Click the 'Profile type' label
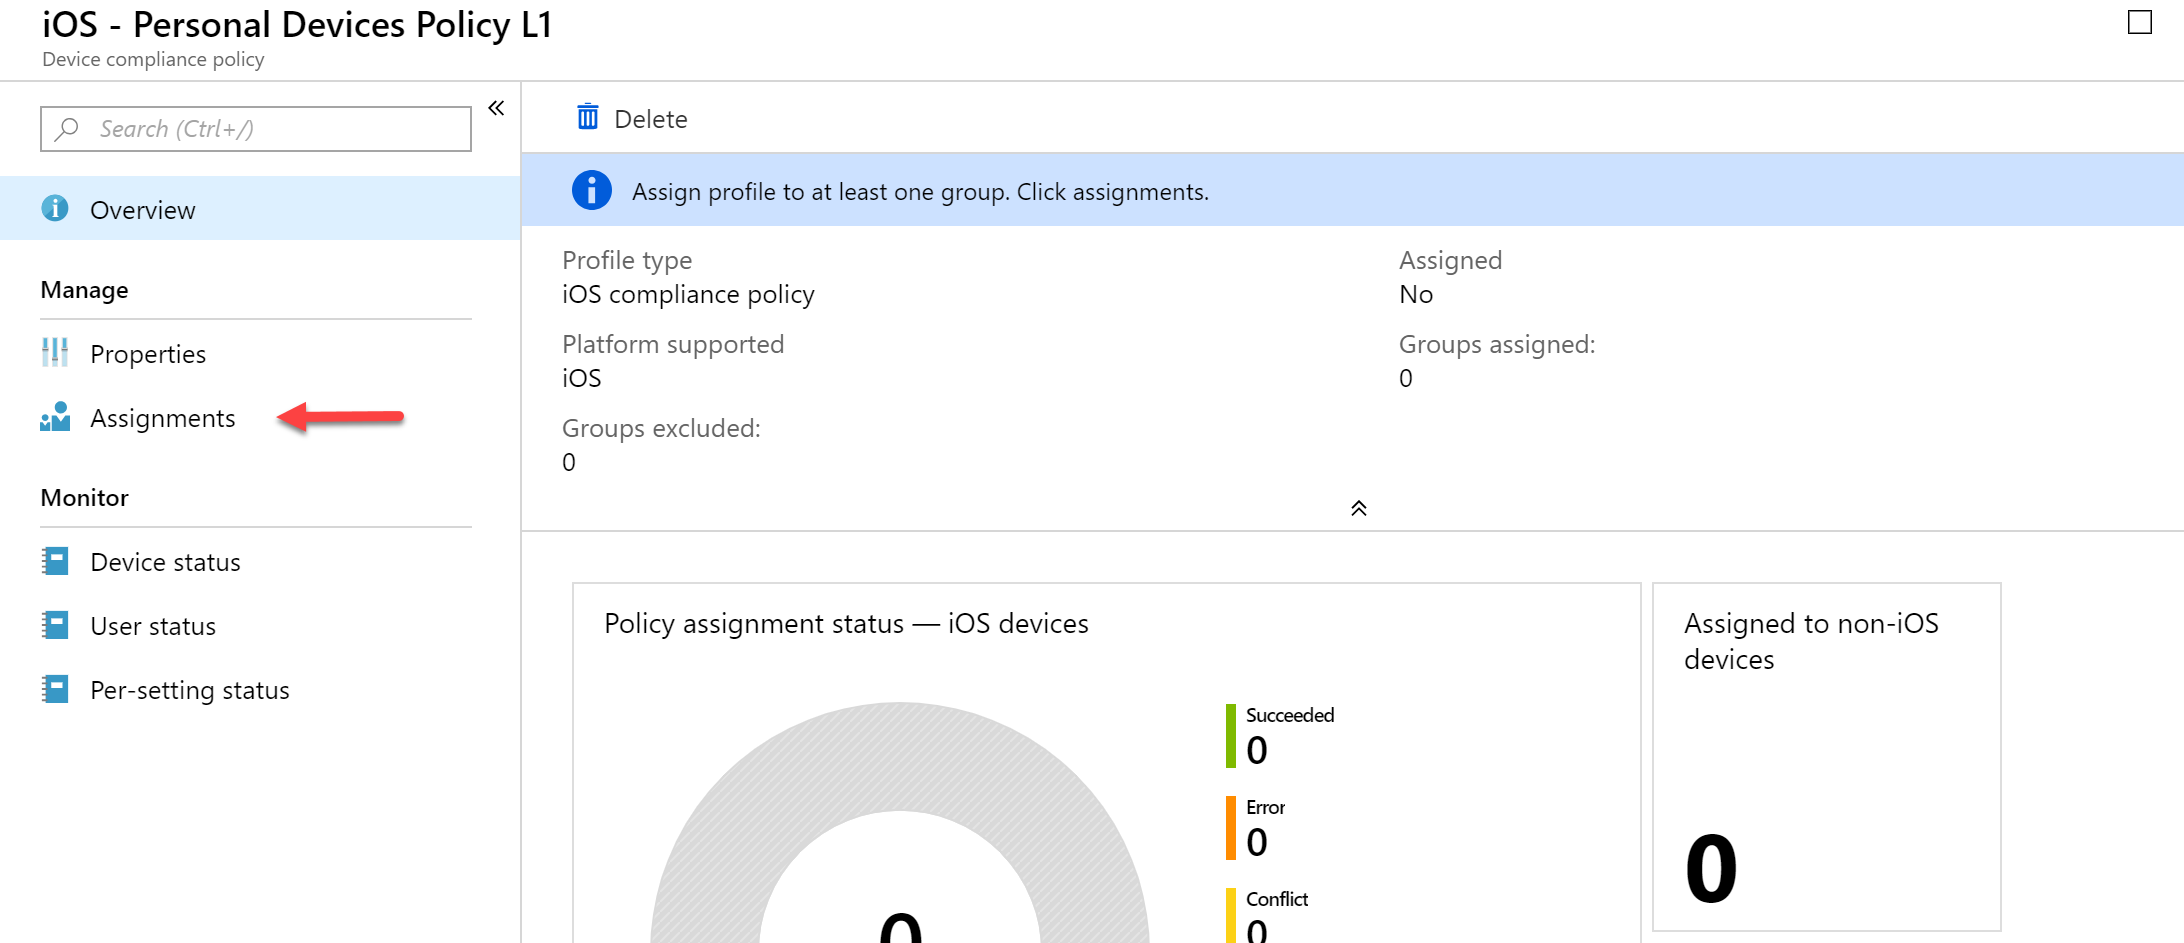2184x943 pixels. pyautogui.click(x=627, y=261)
